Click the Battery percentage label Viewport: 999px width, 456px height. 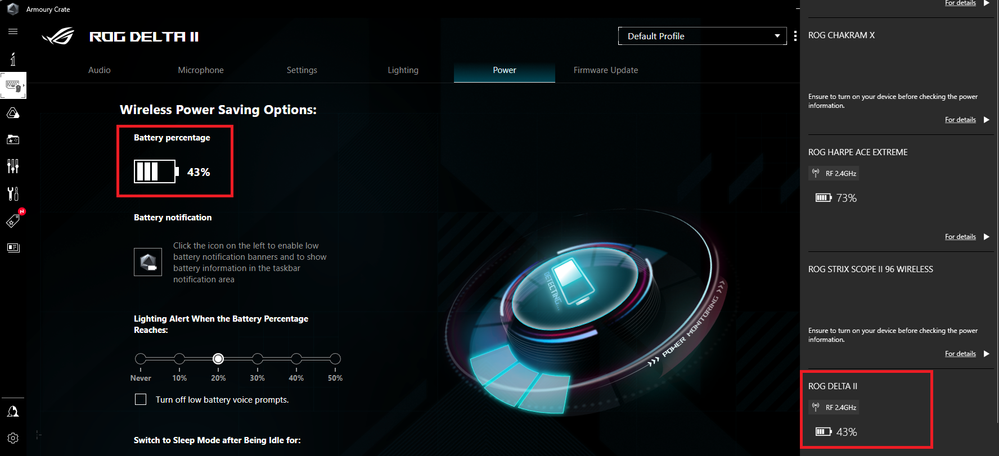[x=172, y=138]
